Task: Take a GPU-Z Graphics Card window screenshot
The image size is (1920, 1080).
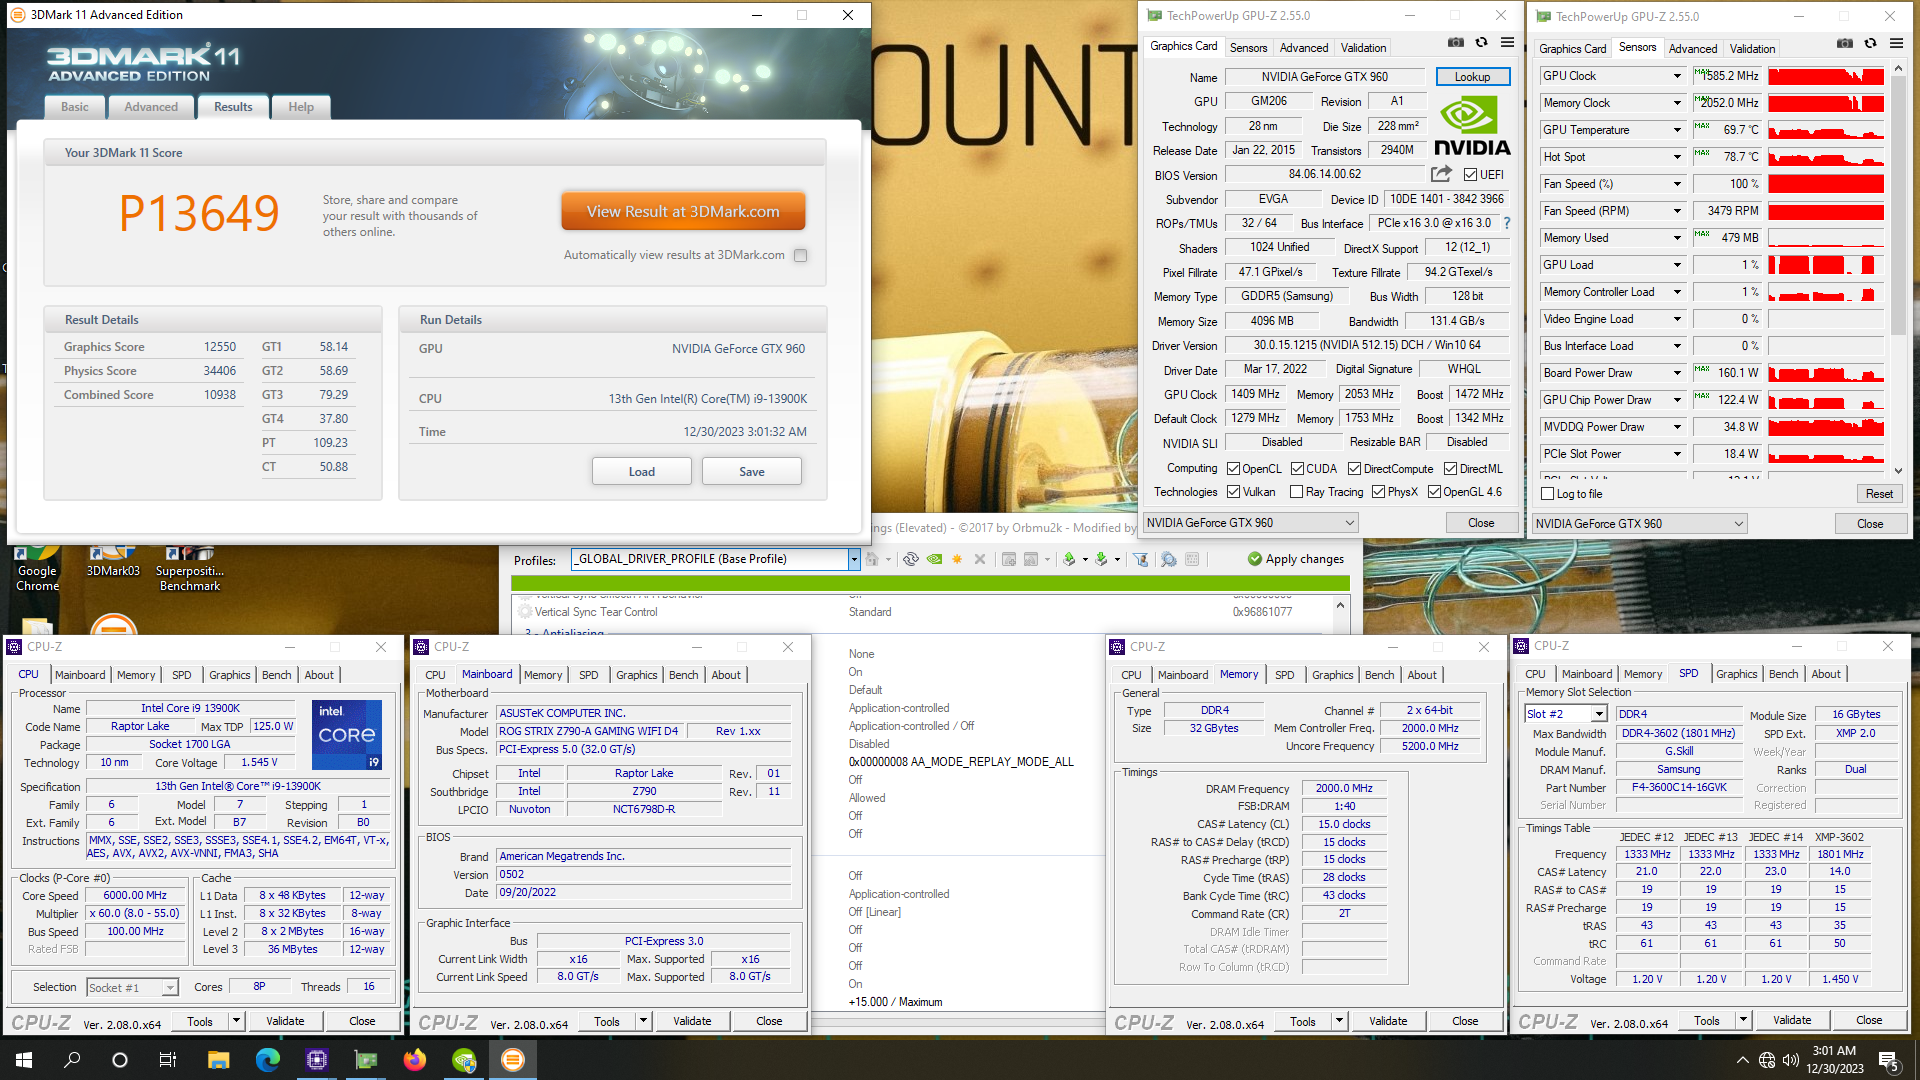Action: tap(1456, 43)
